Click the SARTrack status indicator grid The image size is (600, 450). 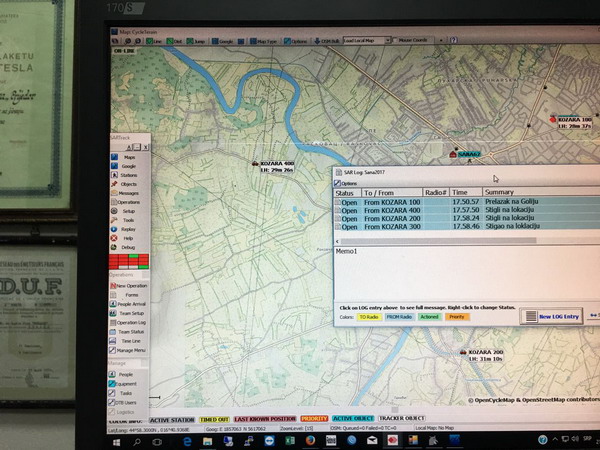click(x=129, y=261)
